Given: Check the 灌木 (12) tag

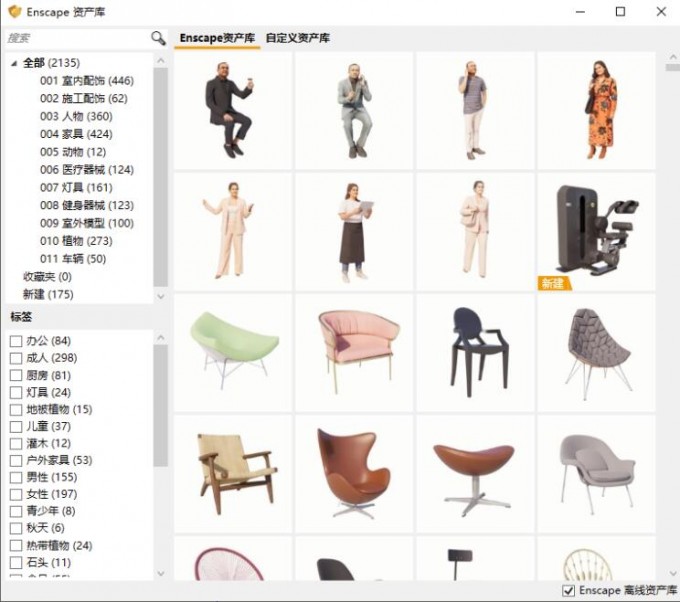Looking at the screenshot, I should [16, 443].
